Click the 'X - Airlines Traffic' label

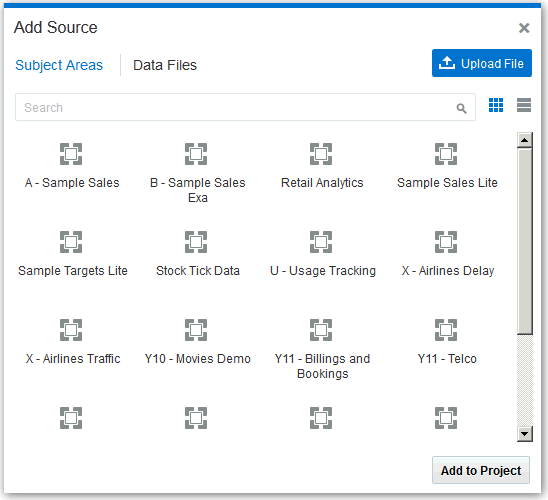(73, 359)
